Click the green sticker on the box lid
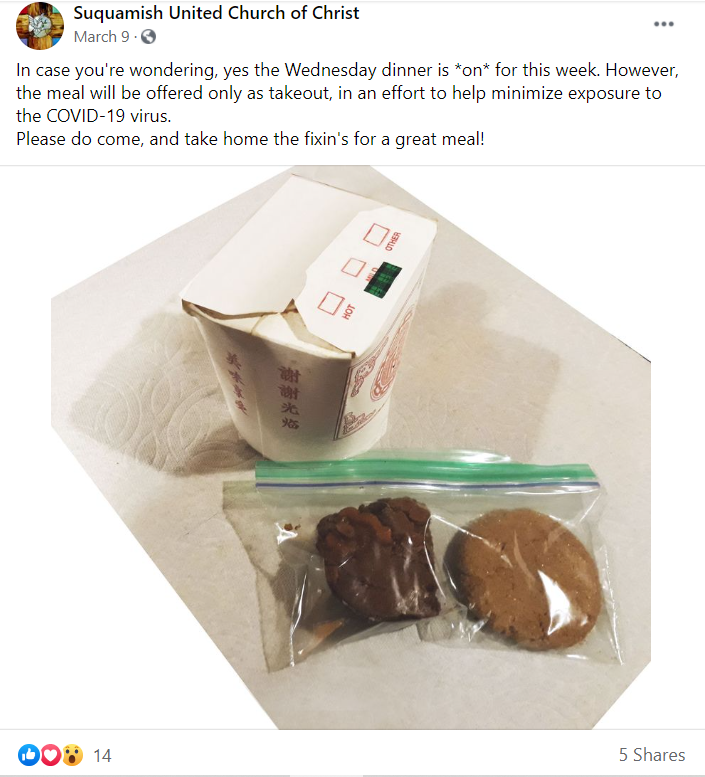705x777 pixels. pyautogui.click(x=383, y=280)
